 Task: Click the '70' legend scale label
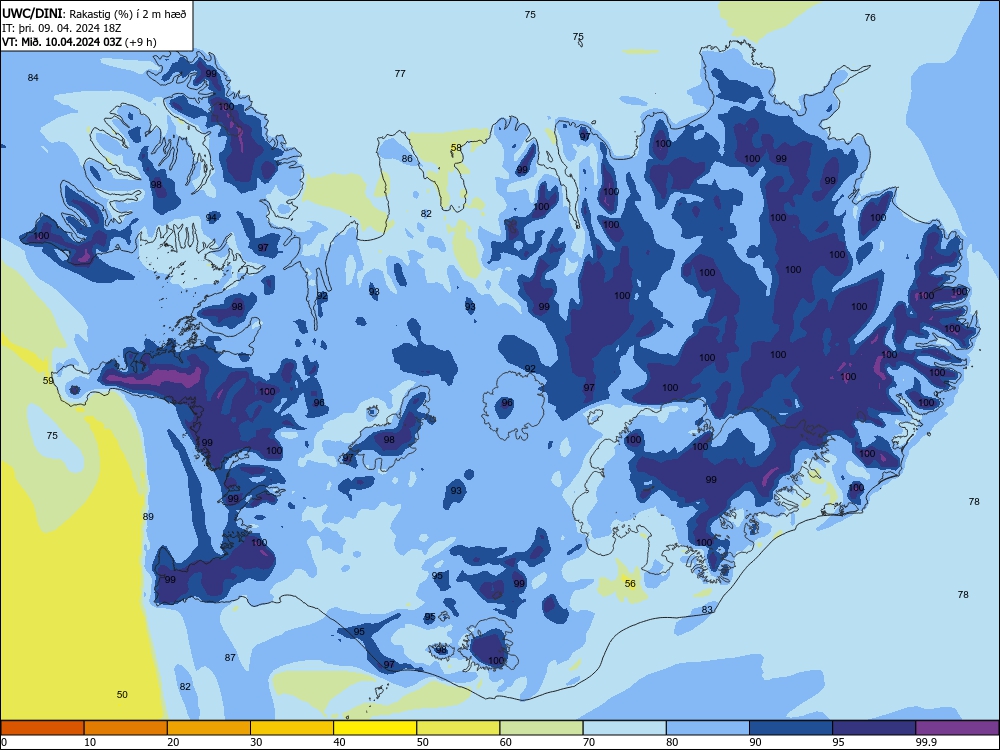pyautogui.click(x=589, y=742)
